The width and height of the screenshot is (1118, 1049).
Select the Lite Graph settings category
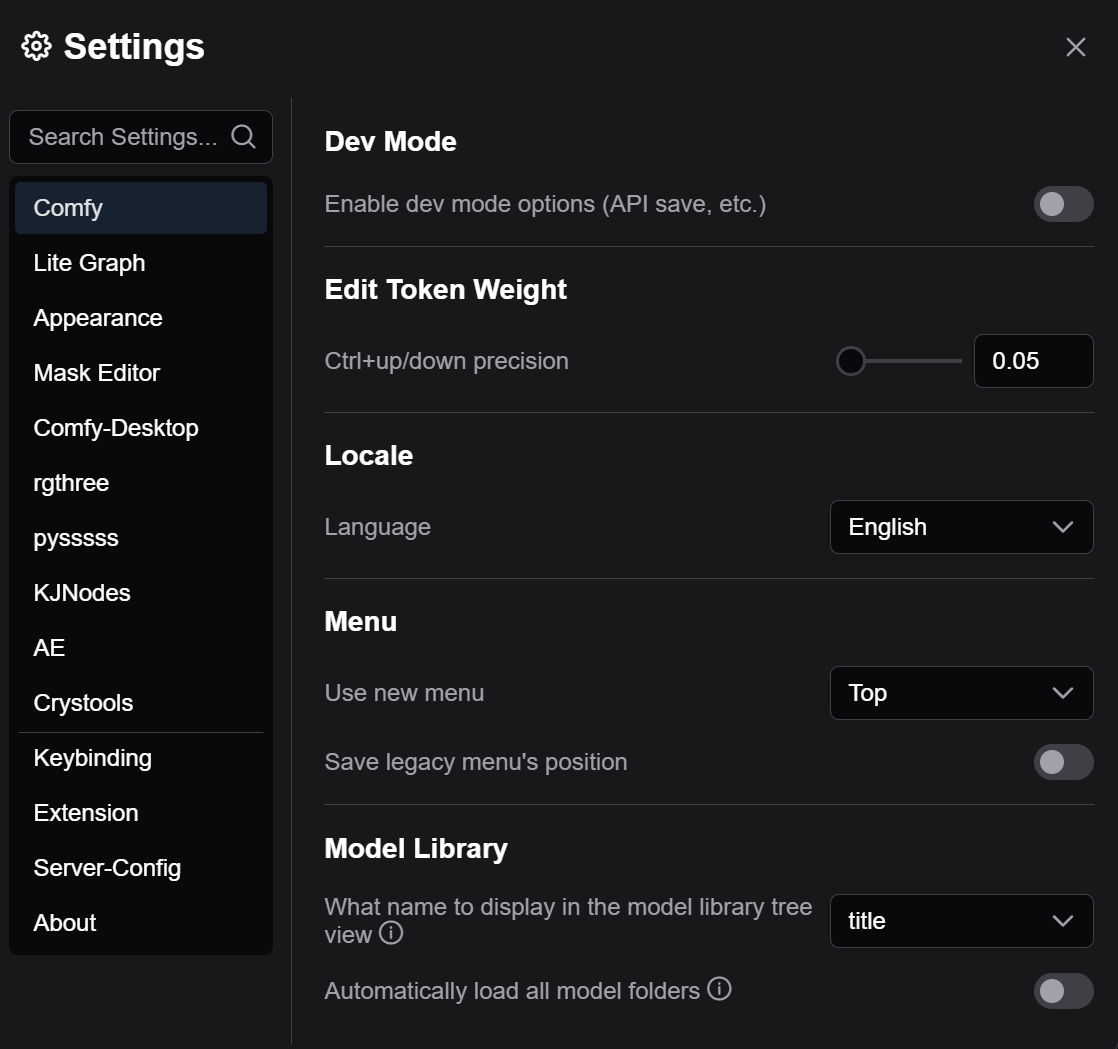coord(89,263)
